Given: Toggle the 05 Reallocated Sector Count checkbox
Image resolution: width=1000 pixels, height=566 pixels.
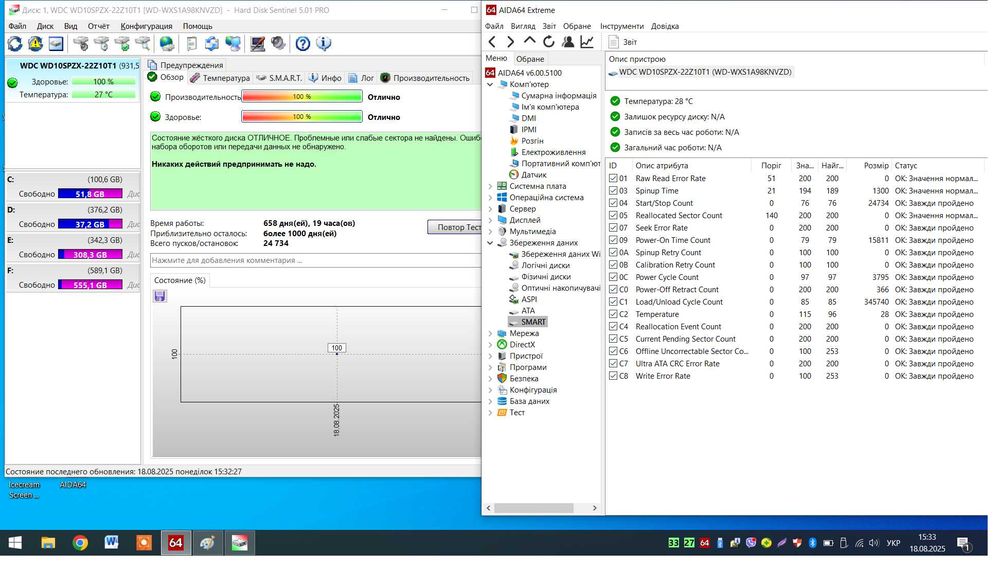Looking at the screenshot, I should (613, 216).
